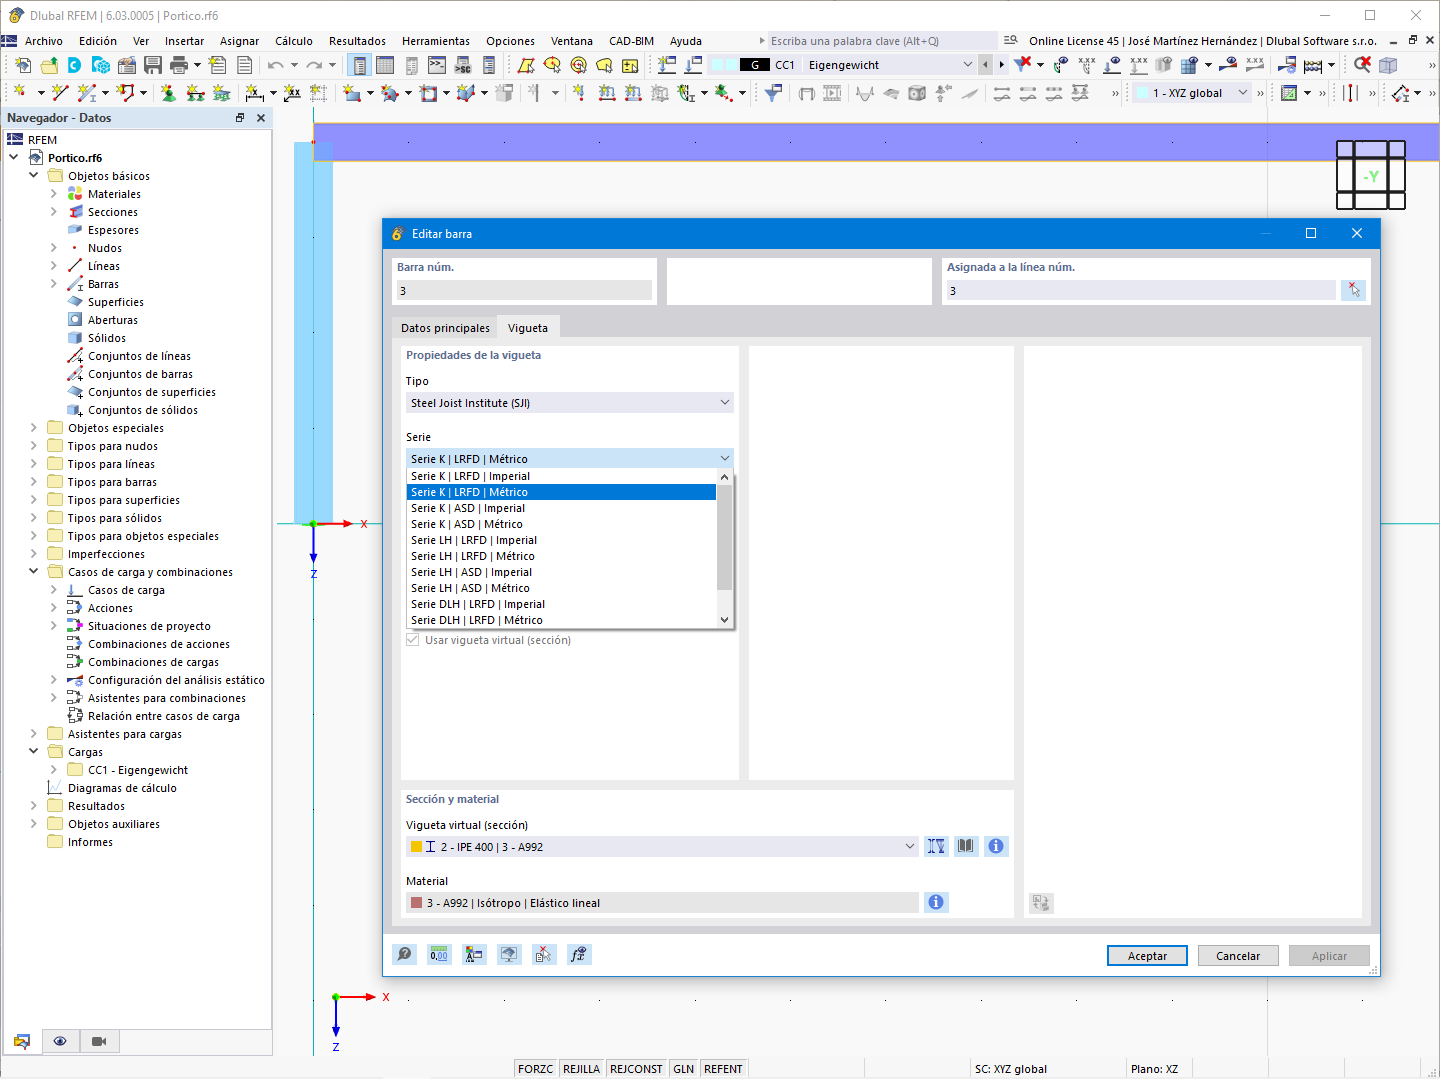The width and height of the screenshot is (1440, 1079).
Task: Toggle the navigator panel toolbar button
Action: point(359,65)
